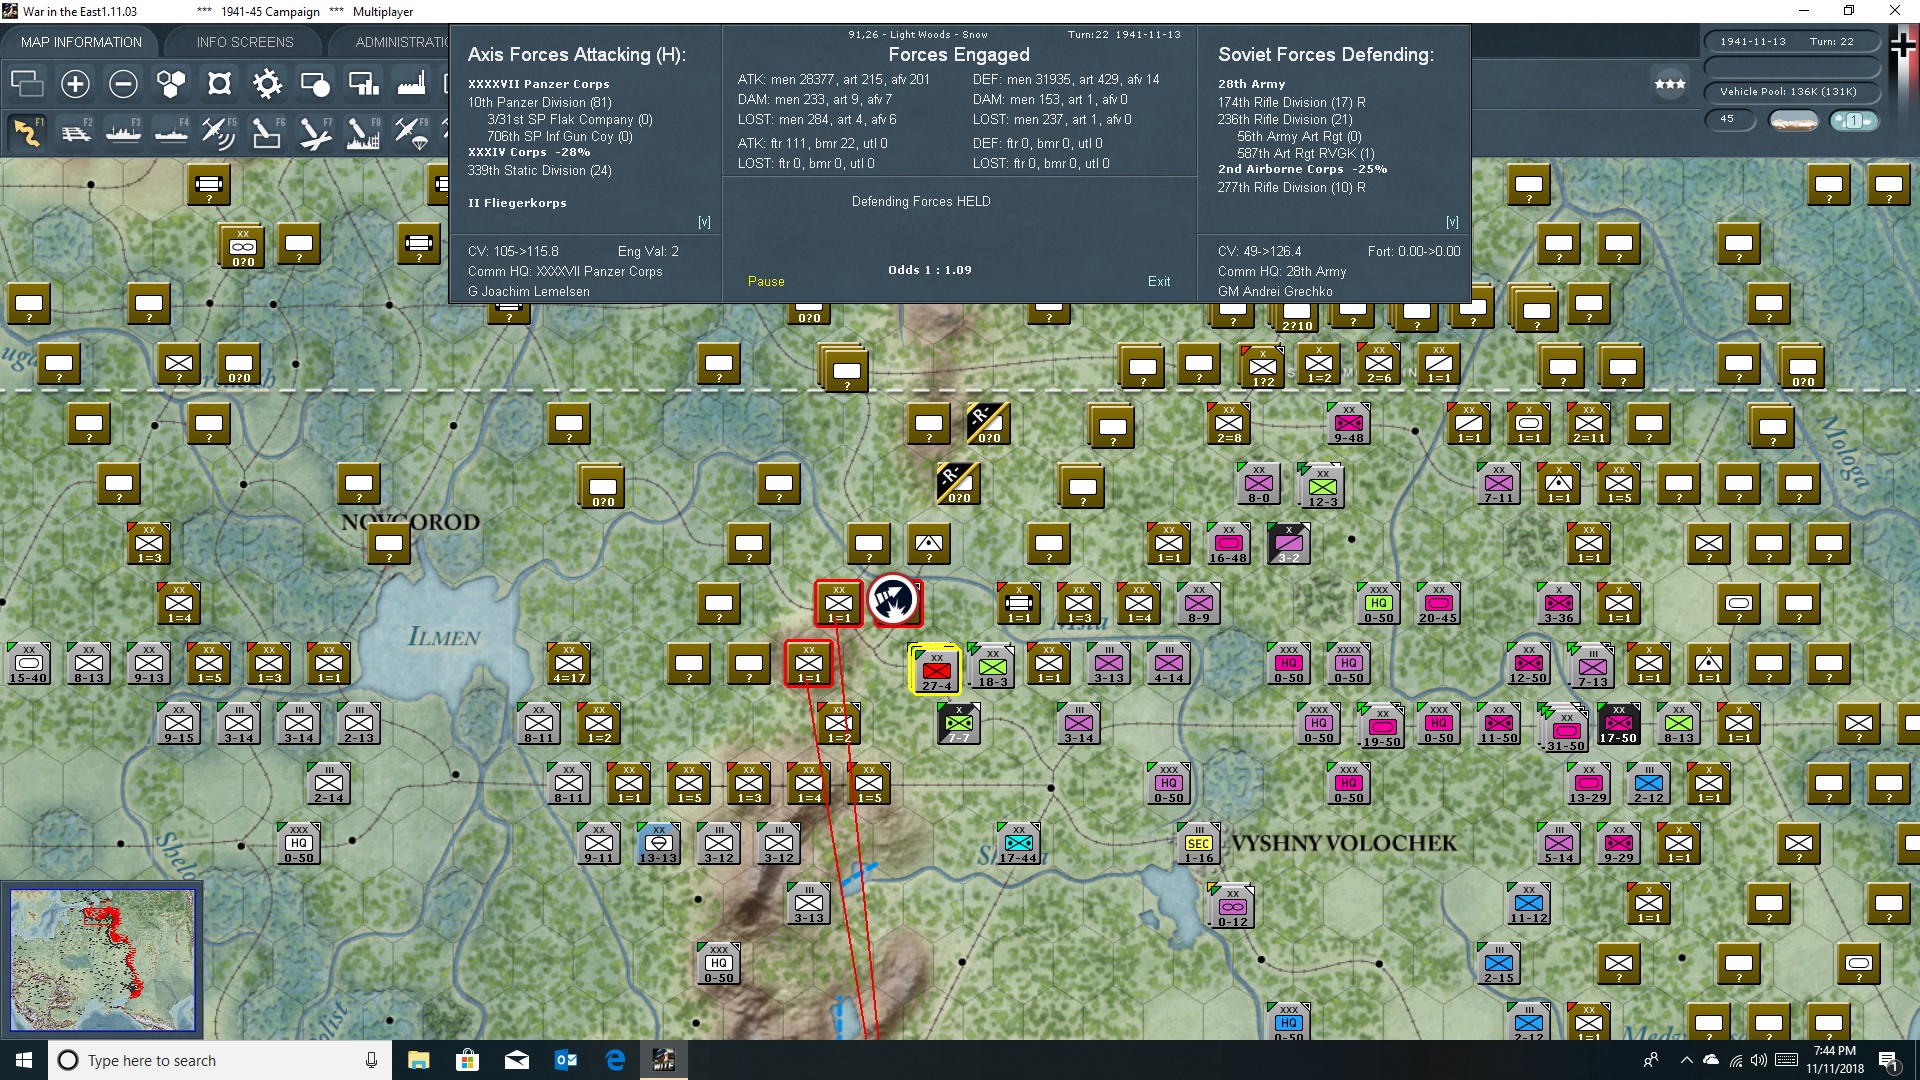Click the factory production icon
Viewport: 1920px width, 1080px height.
point(411,84)
